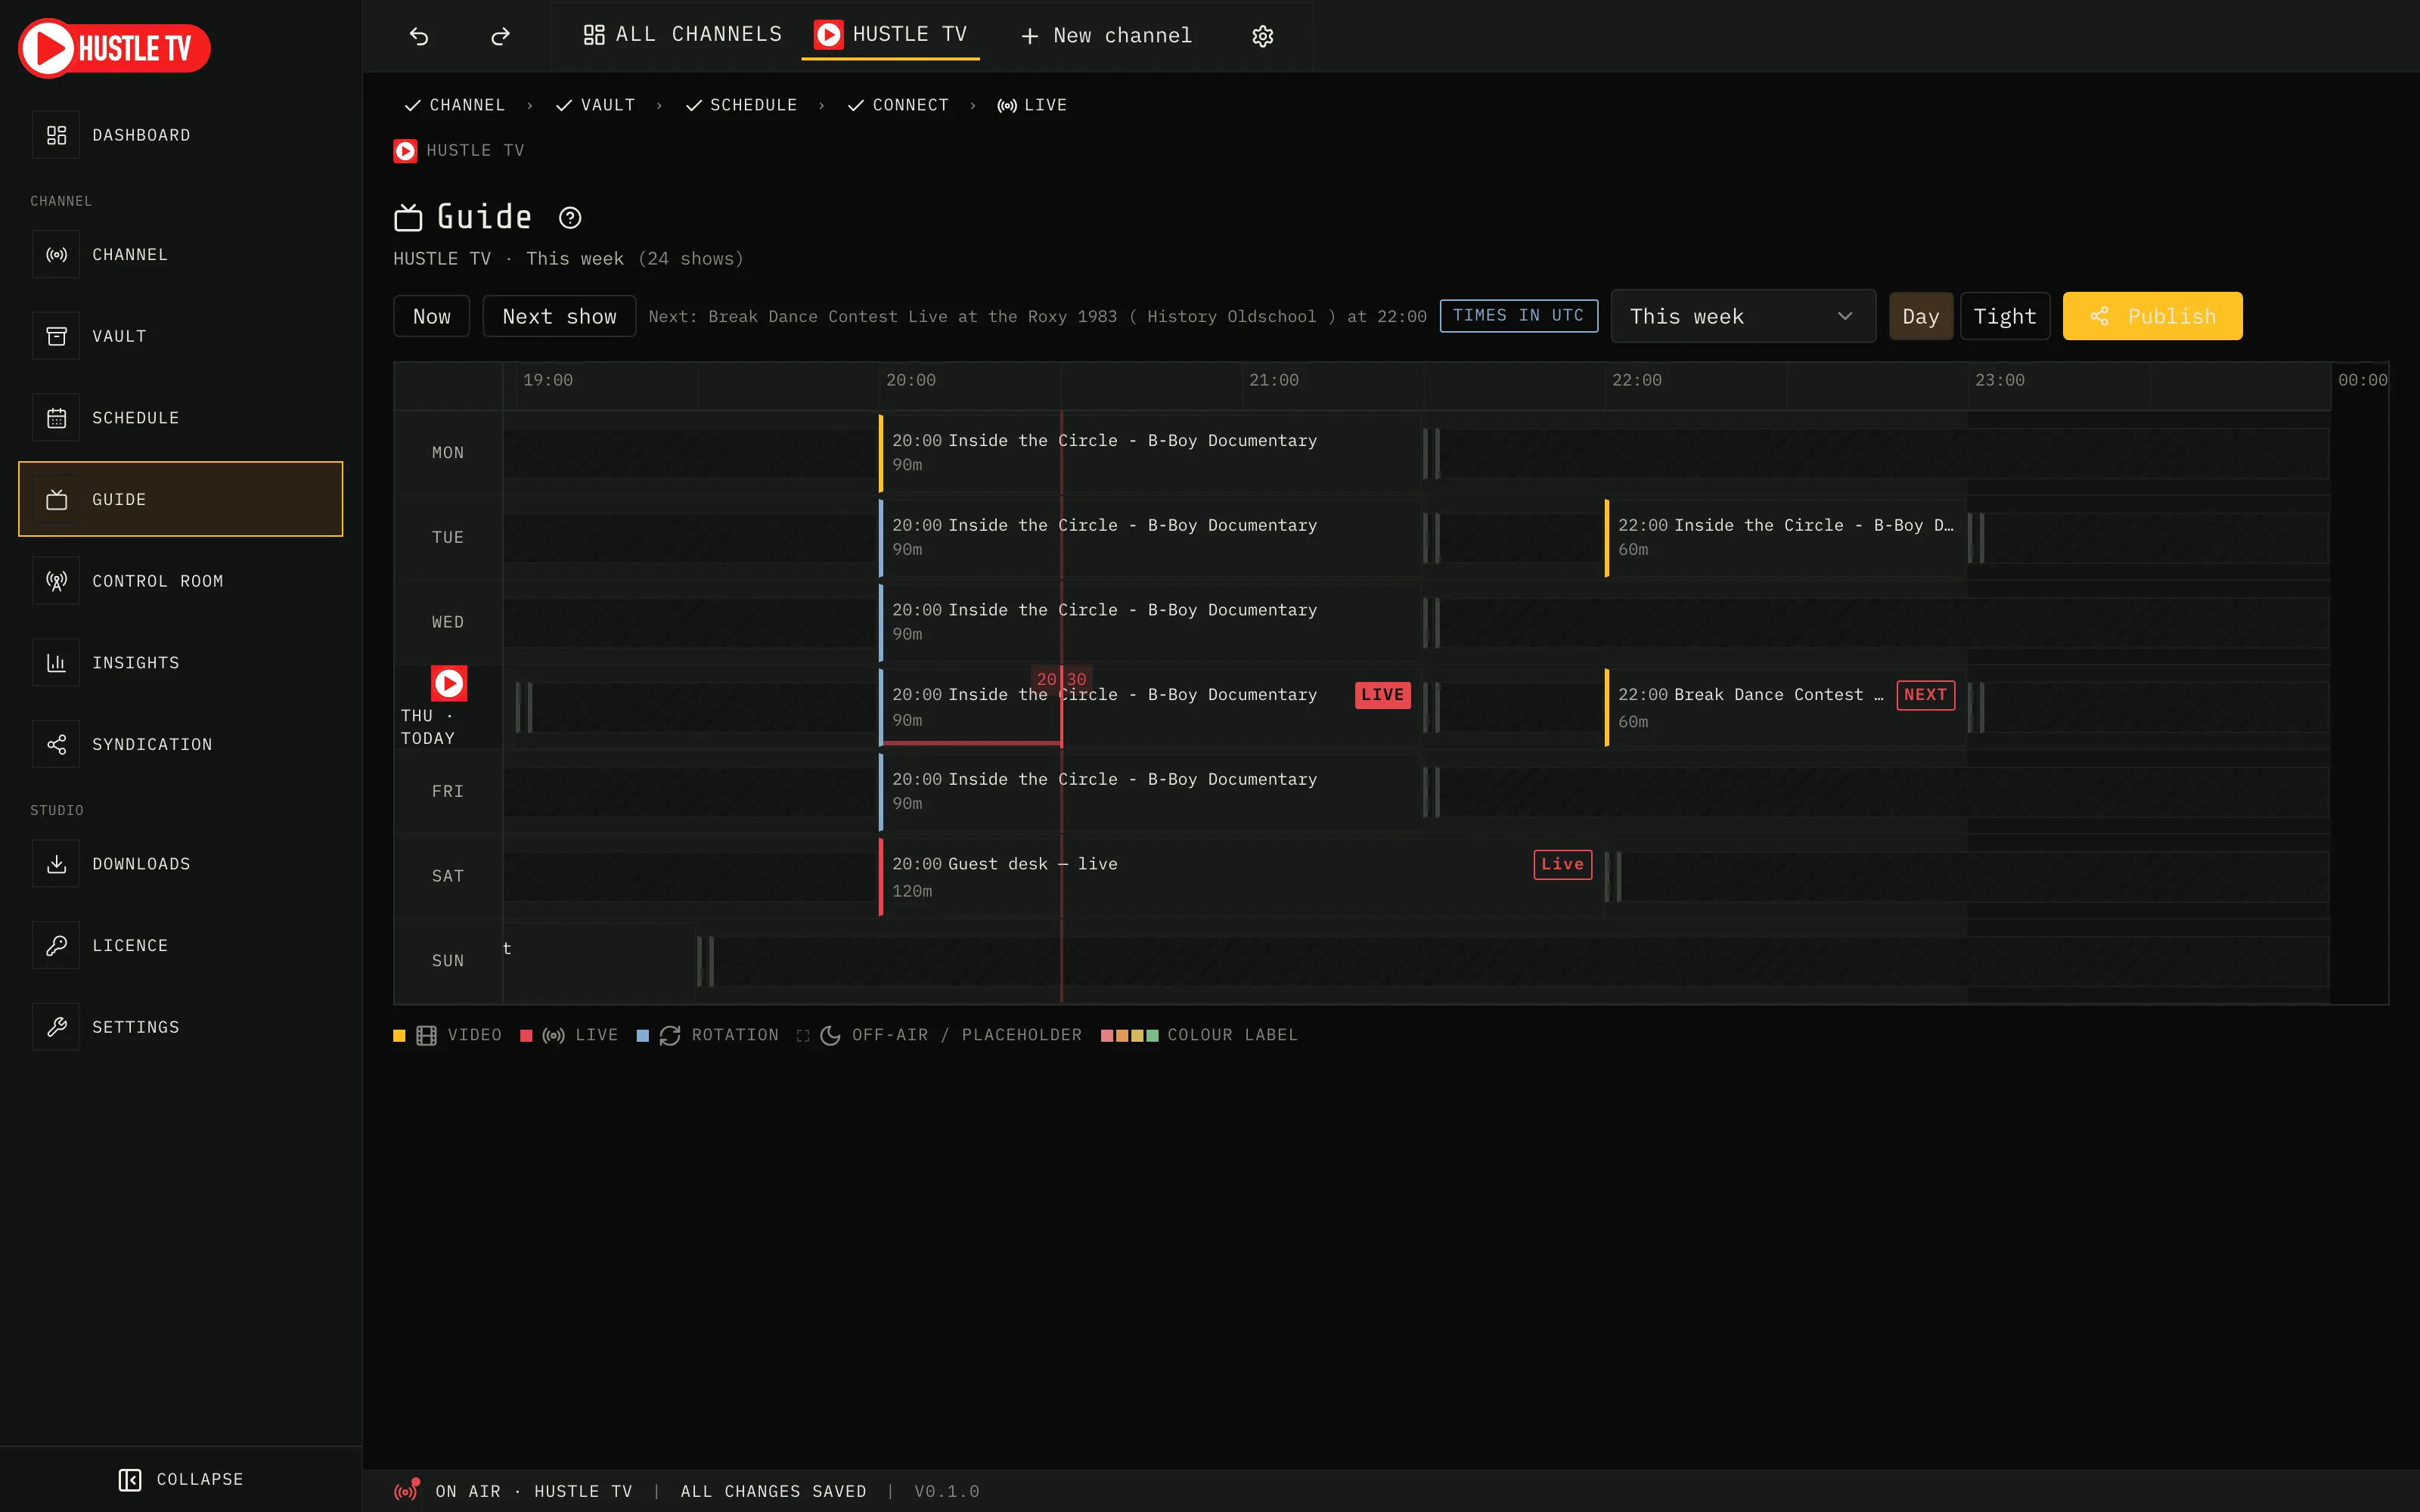Click the Video legend film icon
Viewport: 2420px width, 1512px height.
[426, 1035]
